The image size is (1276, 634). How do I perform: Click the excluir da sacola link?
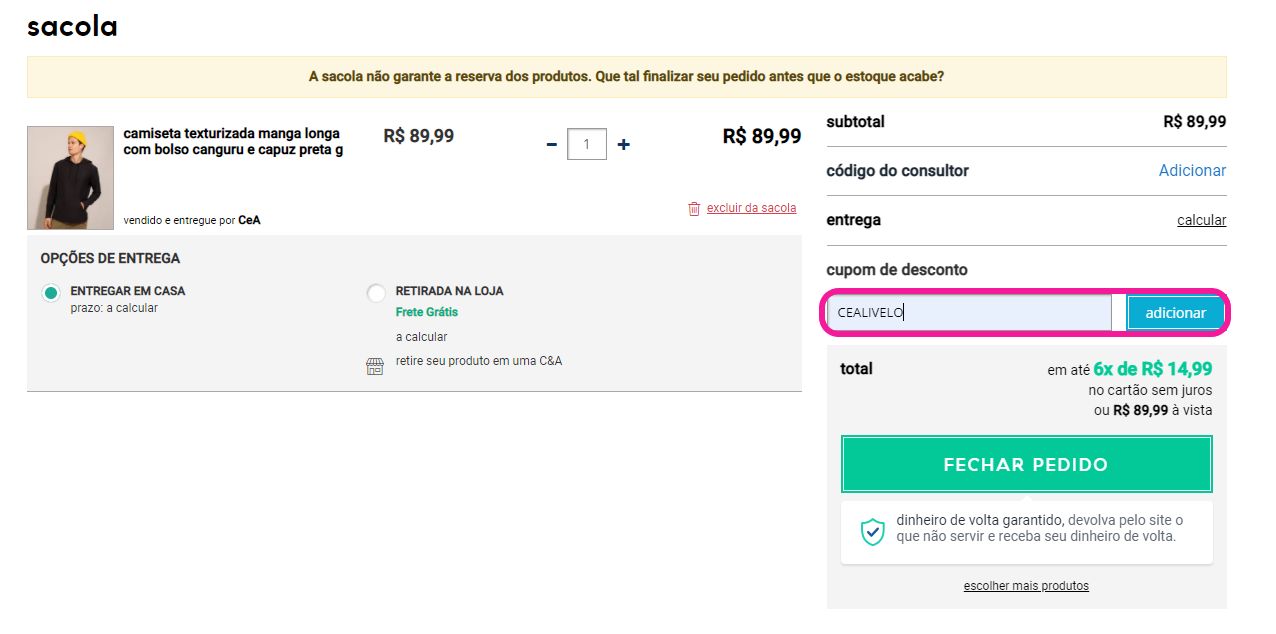751,208
